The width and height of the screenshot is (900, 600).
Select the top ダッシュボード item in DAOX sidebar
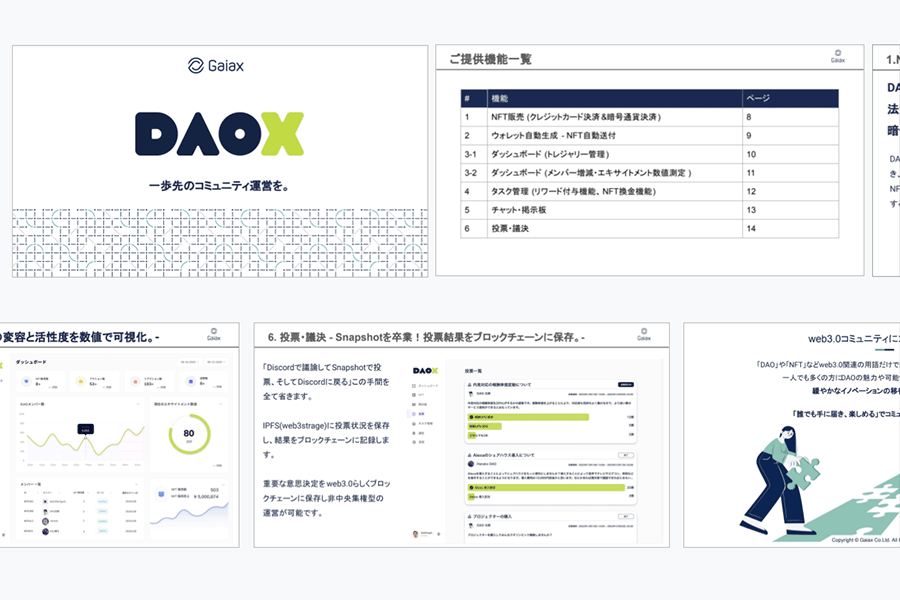point(425,386)
